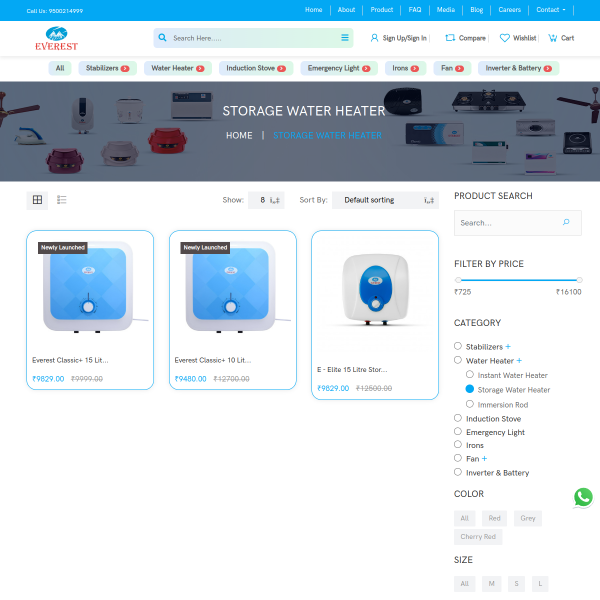Click the user icon beside Sign Up/Sign In
This screenshot has width=600, height=600.
tap(374, 38)
